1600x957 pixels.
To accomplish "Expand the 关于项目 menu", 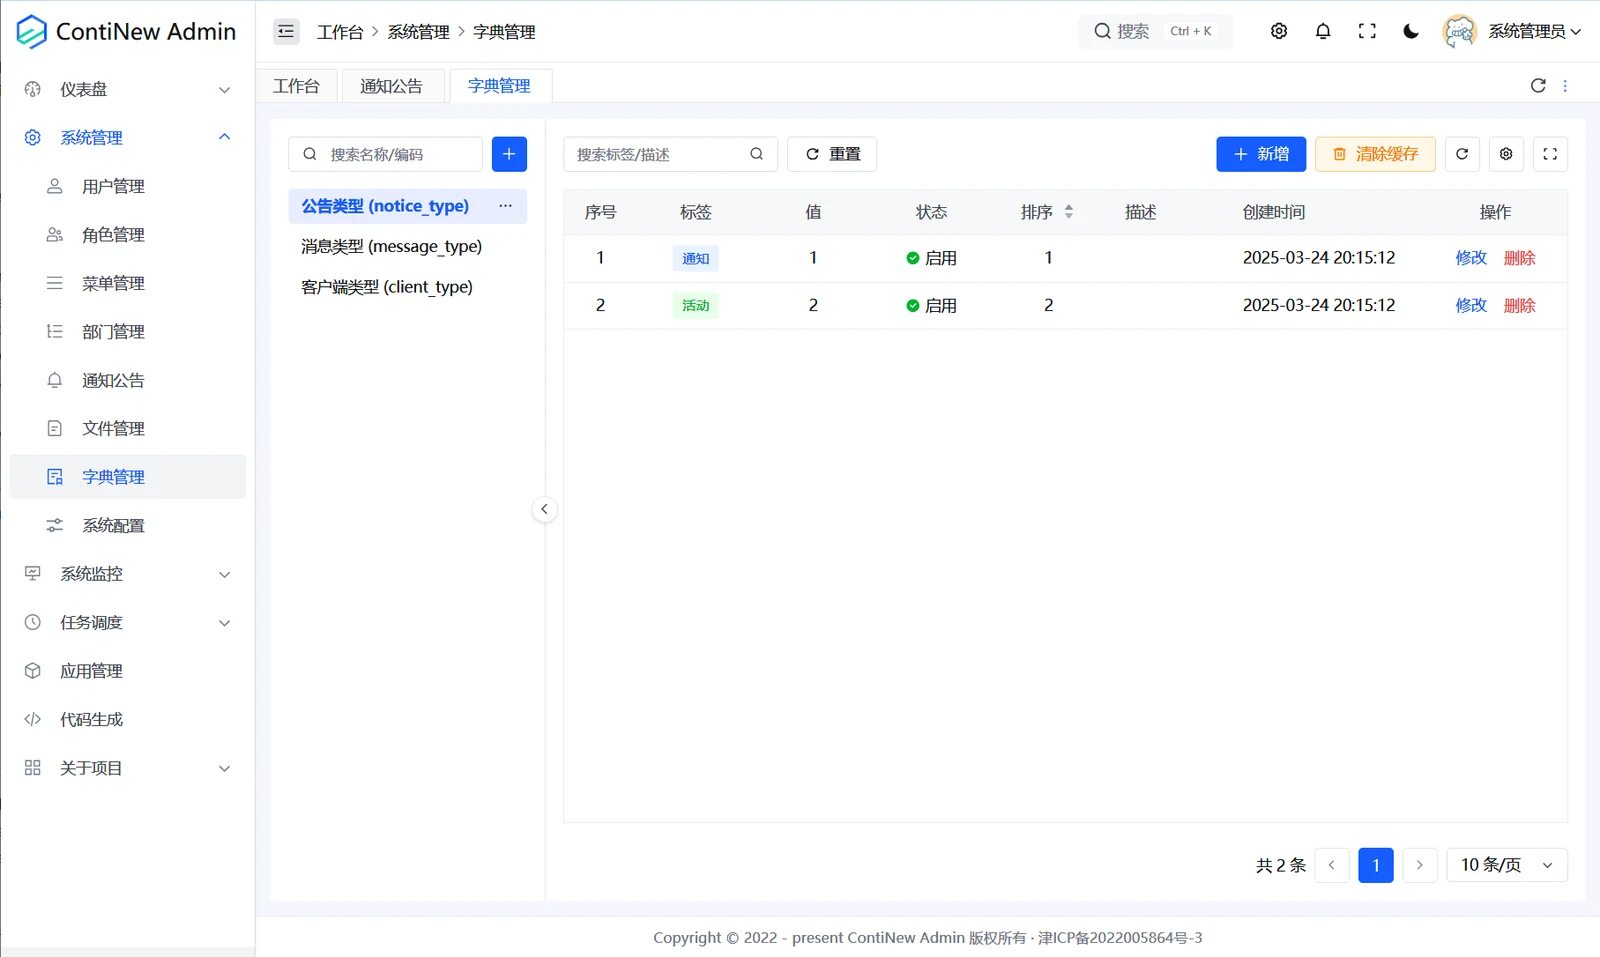I will (127, 768).
